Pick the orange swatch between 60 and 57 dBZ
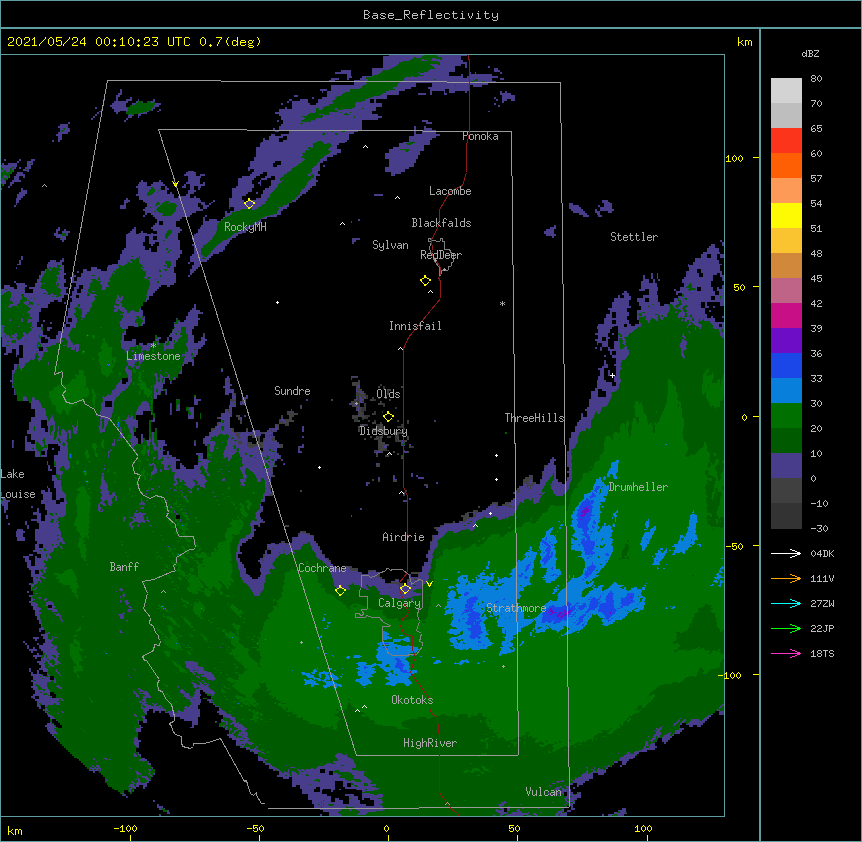 click(786, 166)
